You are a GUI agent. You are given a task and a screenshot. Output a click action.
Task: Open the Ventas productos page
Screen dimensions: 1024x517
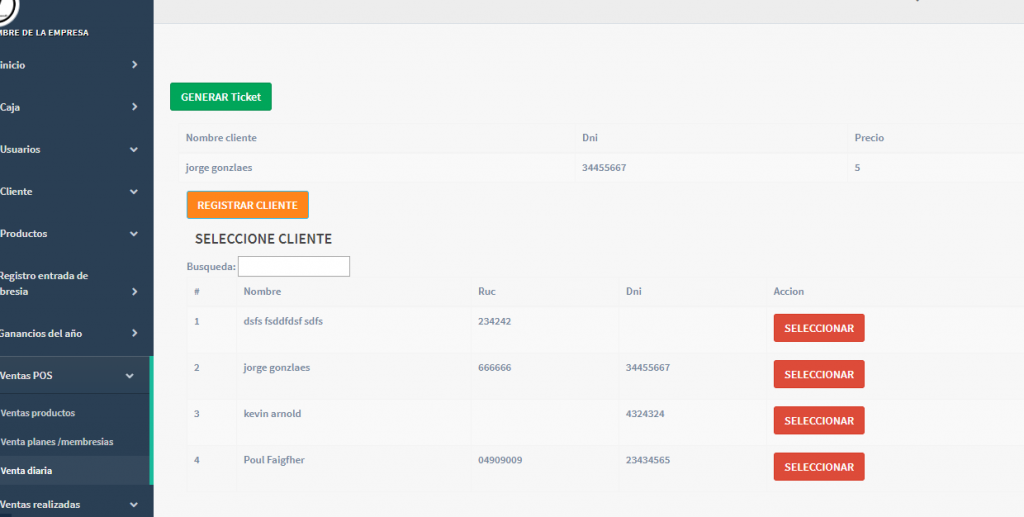pos(39,413)
